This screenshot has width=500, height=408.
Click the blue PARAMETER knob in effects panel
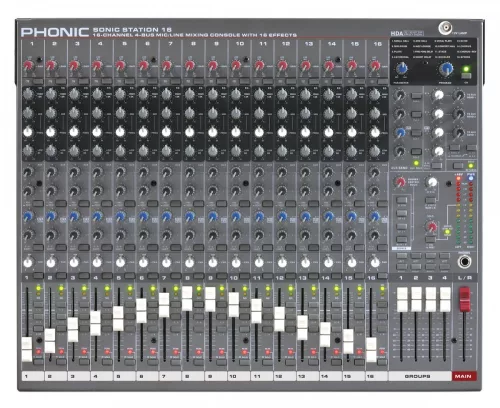pyautogui.click(x=402, y=69)
